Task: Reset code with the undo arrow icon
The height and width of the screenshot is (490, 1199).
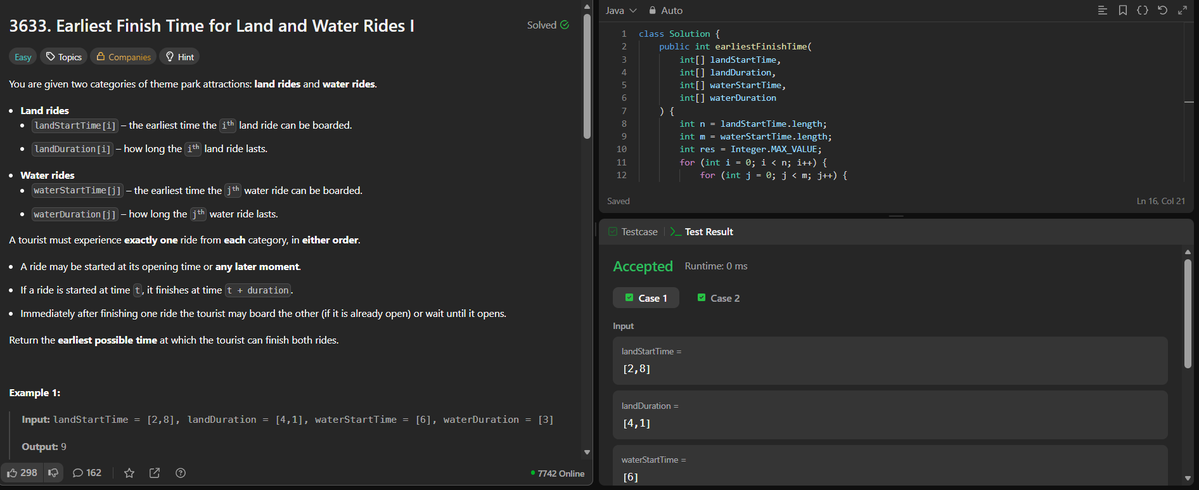Action: pyautogui.click(x=1162, y=10)
